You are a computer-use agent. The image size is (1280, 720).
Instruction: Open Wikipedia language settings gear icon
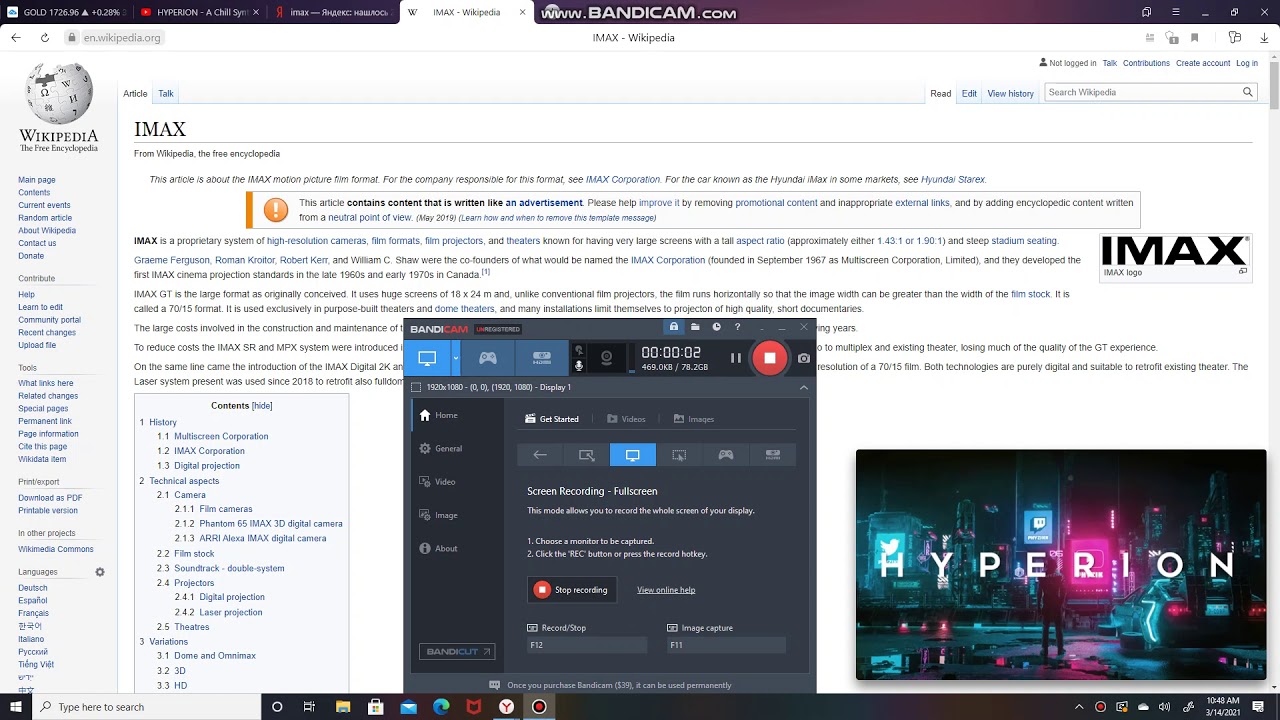100,572
